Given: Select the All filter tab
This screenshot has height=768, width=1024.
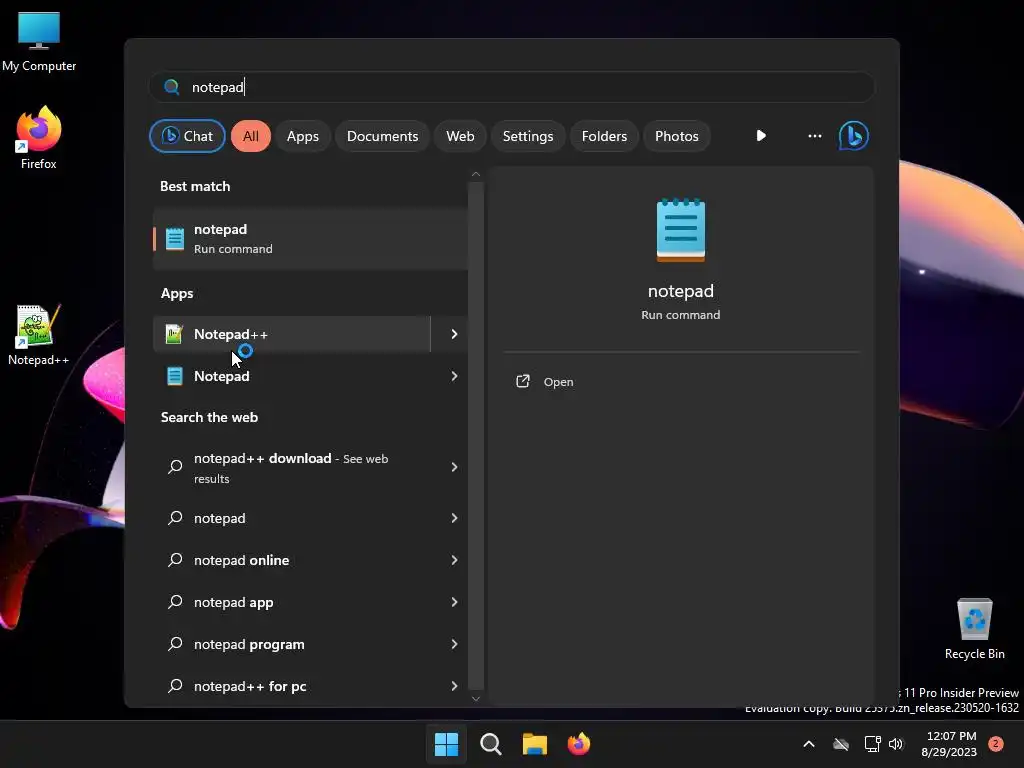Looking at the screenshot, I should (251, 136).
